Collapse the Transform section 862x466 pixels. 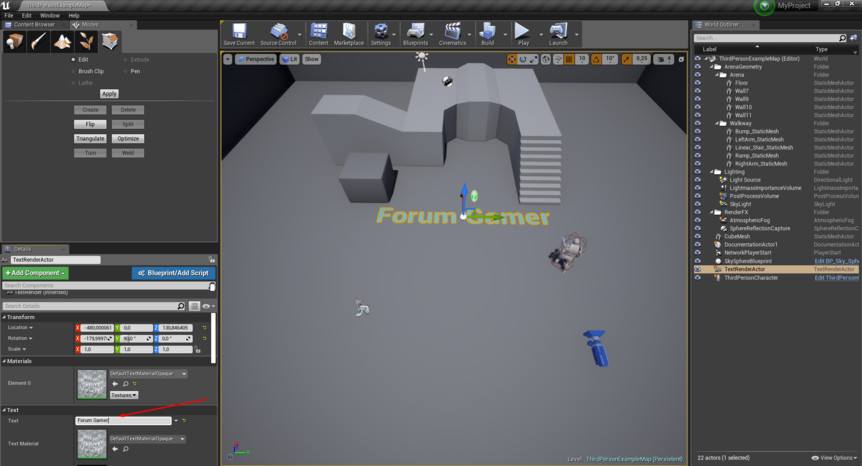pyautogui.click(x=4, y=317)
